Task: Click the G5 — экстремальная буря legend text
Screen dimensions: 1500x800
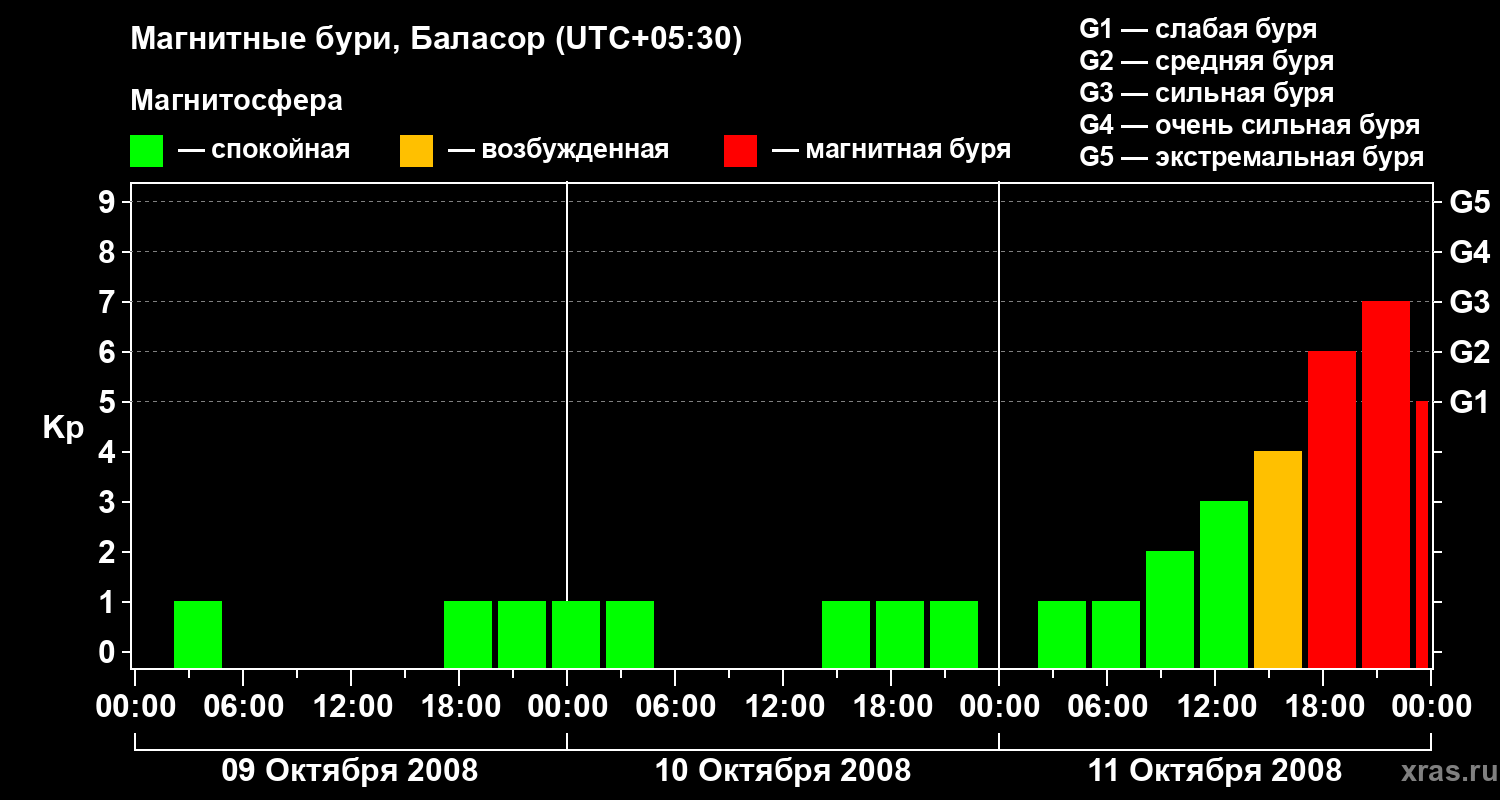Action: tap(1252, 157)
